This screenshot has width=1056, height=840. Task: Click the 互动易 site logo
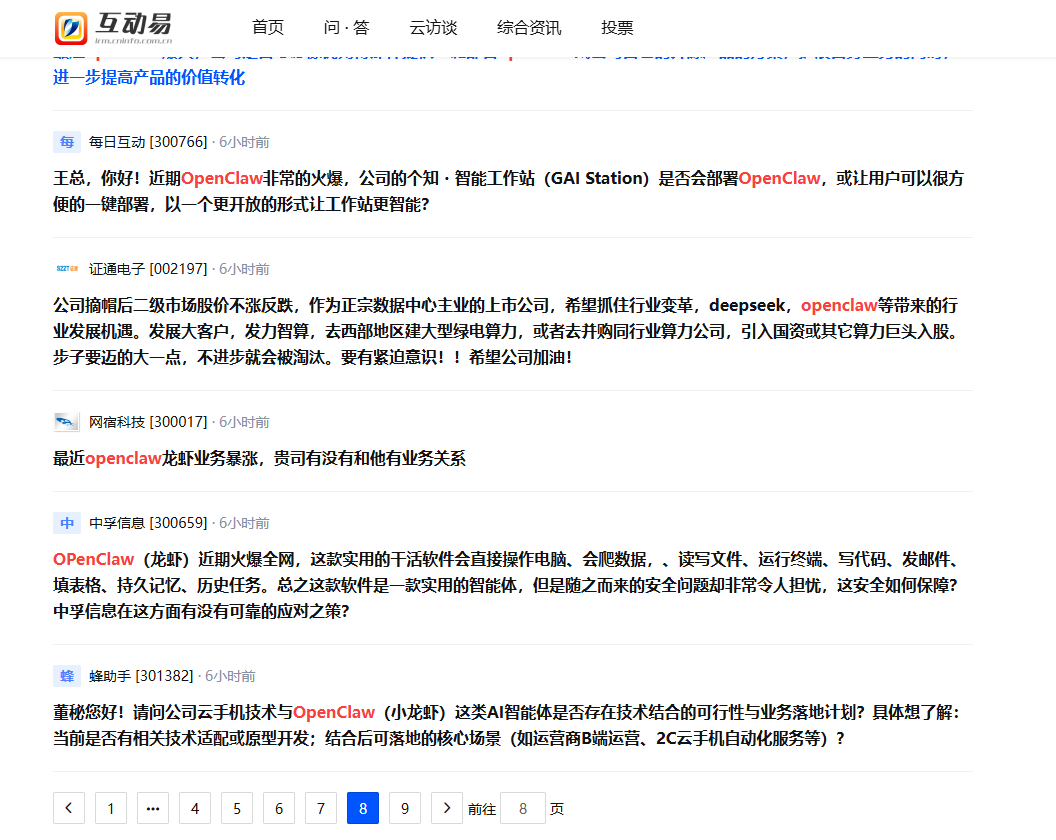point(115,28)
